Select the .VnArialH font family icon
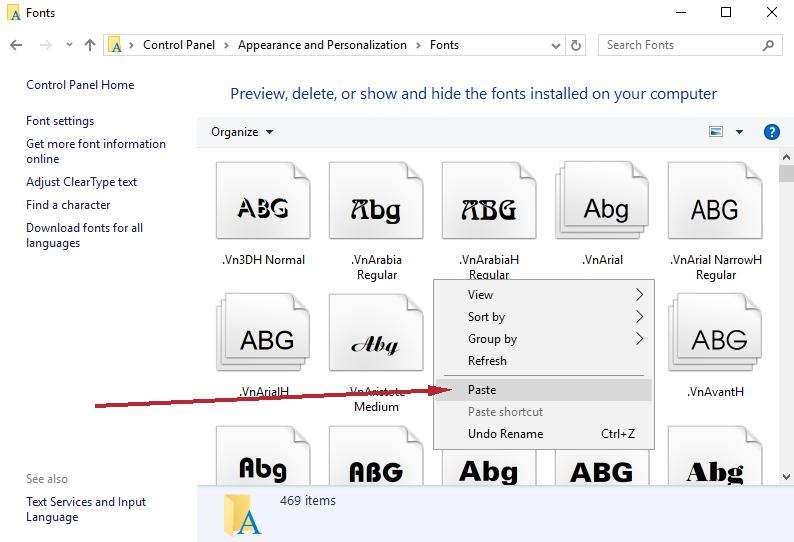 [263, 332]
